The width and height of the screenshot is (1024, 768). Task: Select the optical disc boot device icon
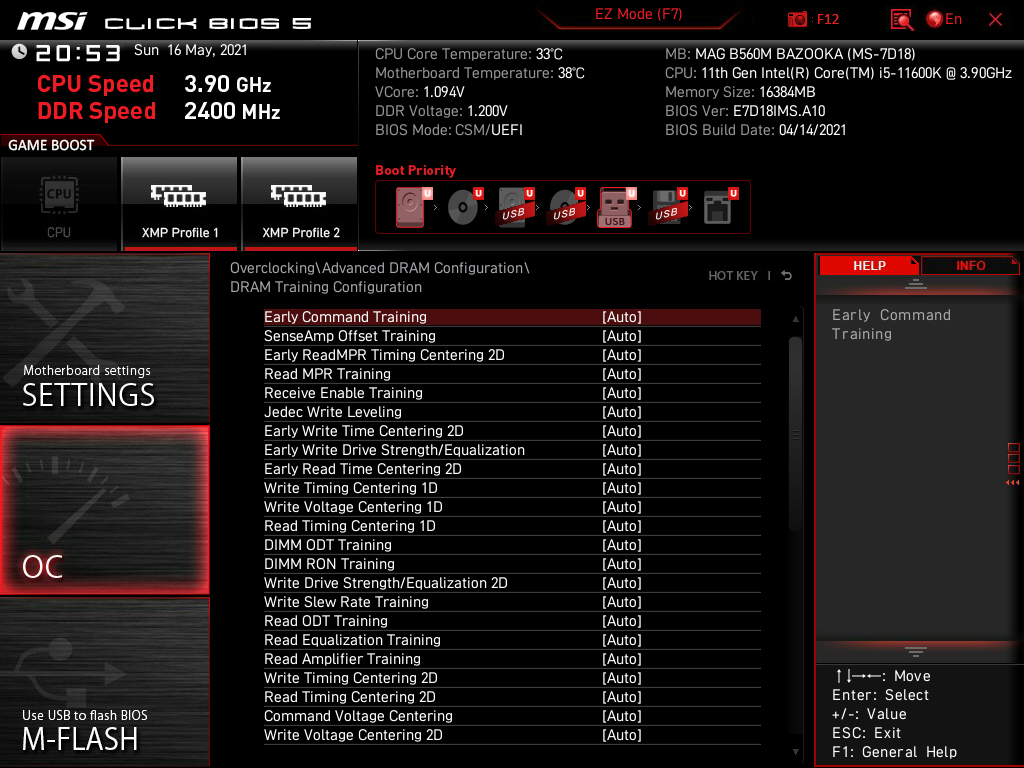point(465,207)
